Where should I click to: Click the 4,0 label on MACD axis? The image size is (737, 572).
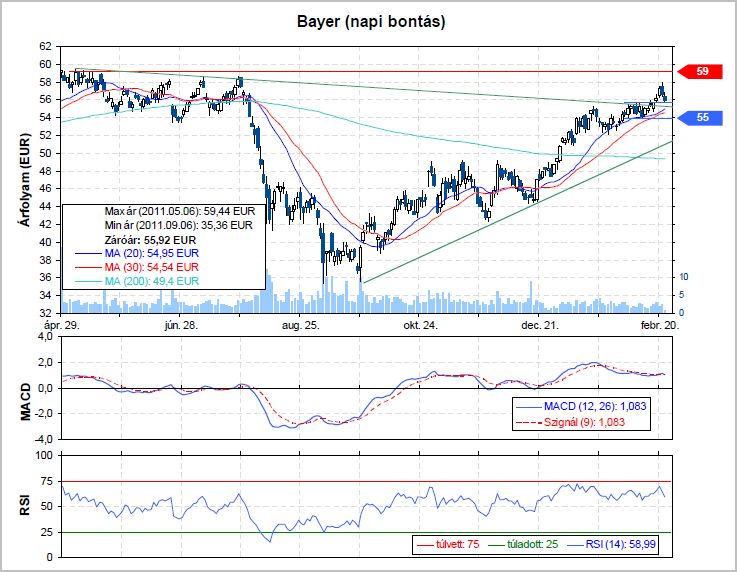(x=45, y=337)
